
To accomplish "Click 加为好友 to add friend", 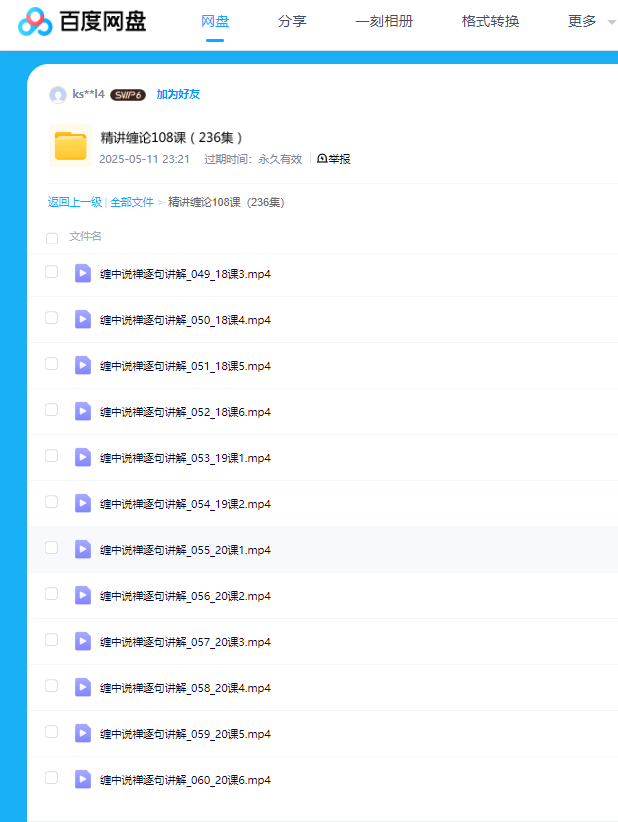I will (x=178, y=95).
